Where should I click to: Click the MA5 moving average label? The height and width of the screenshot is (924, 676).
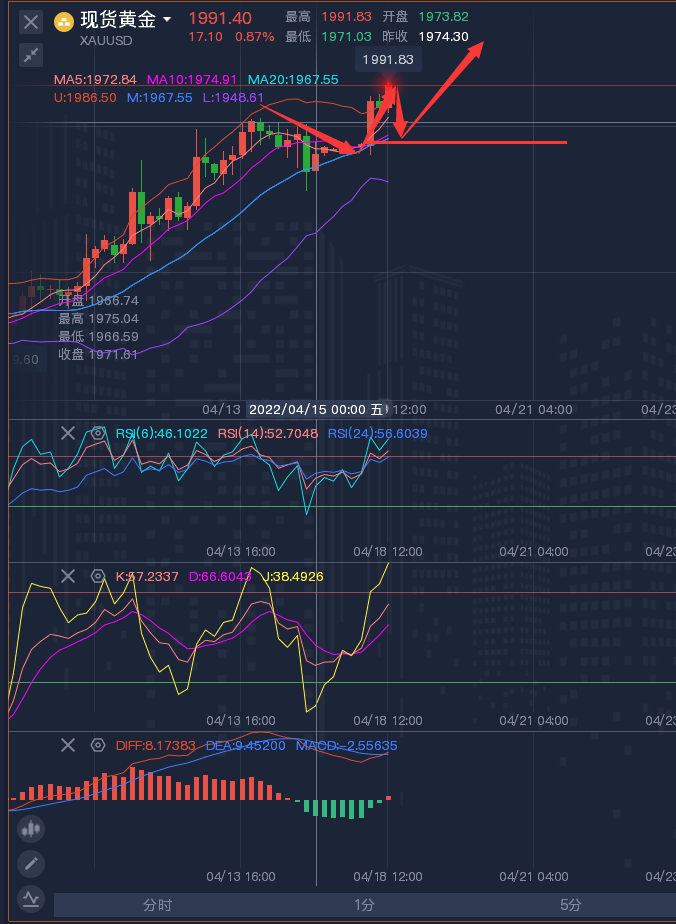[x=95, y=80]
